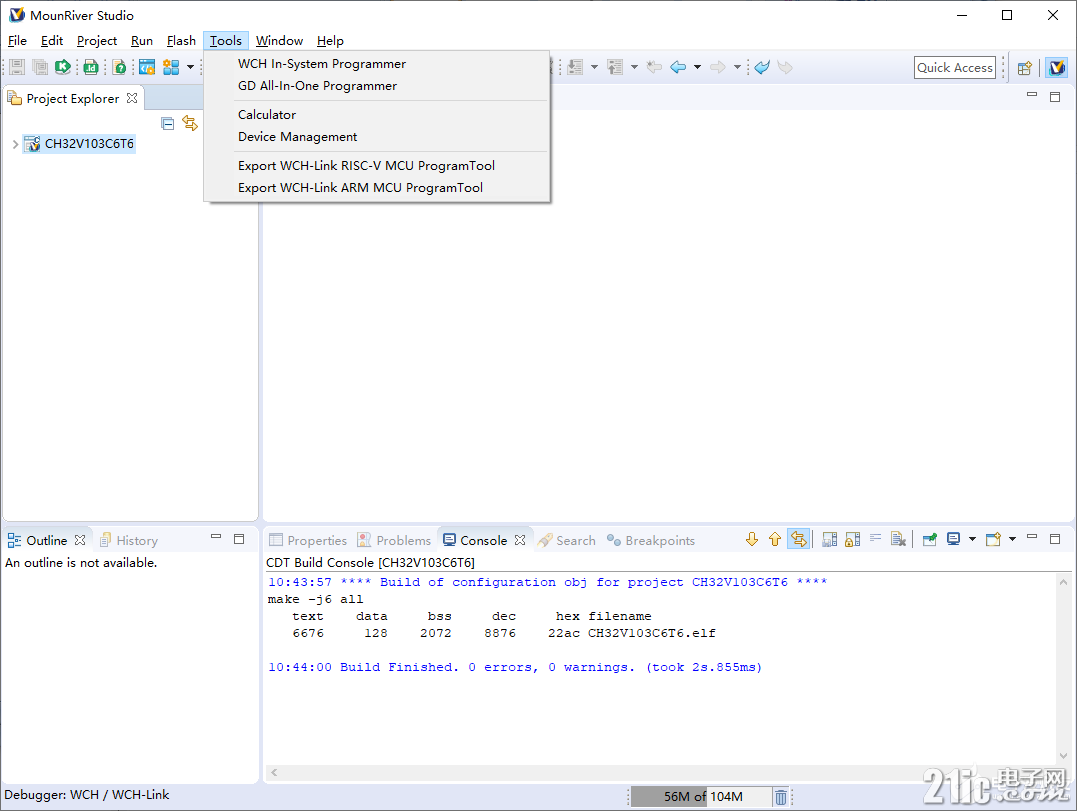The width and height of the screenshot is (1077, 811).
Task: Click the blue curved undo arrow icon
Action: [x=762, y=67]
